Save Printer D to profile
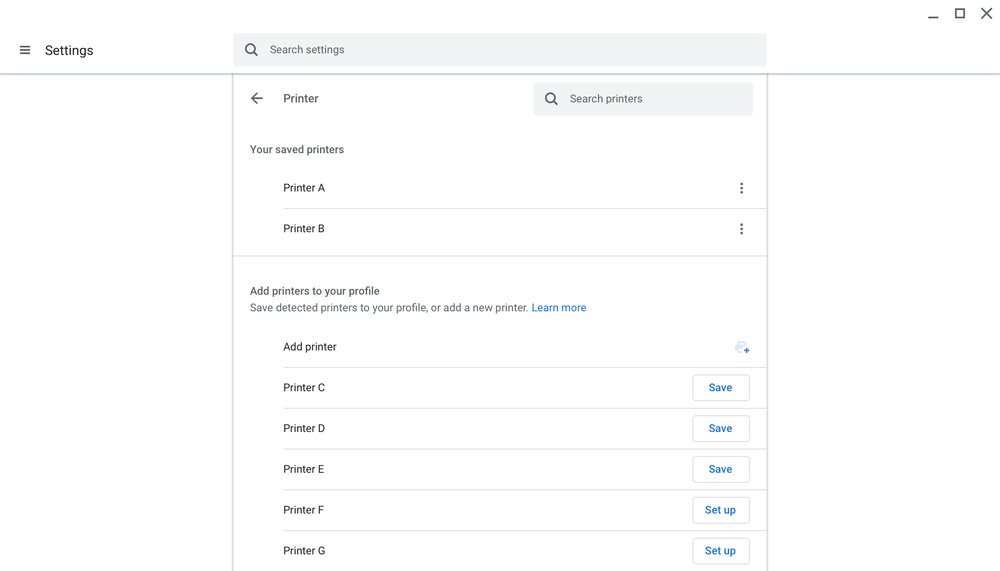Screen dimensions: 1000x571 [720, 429]
